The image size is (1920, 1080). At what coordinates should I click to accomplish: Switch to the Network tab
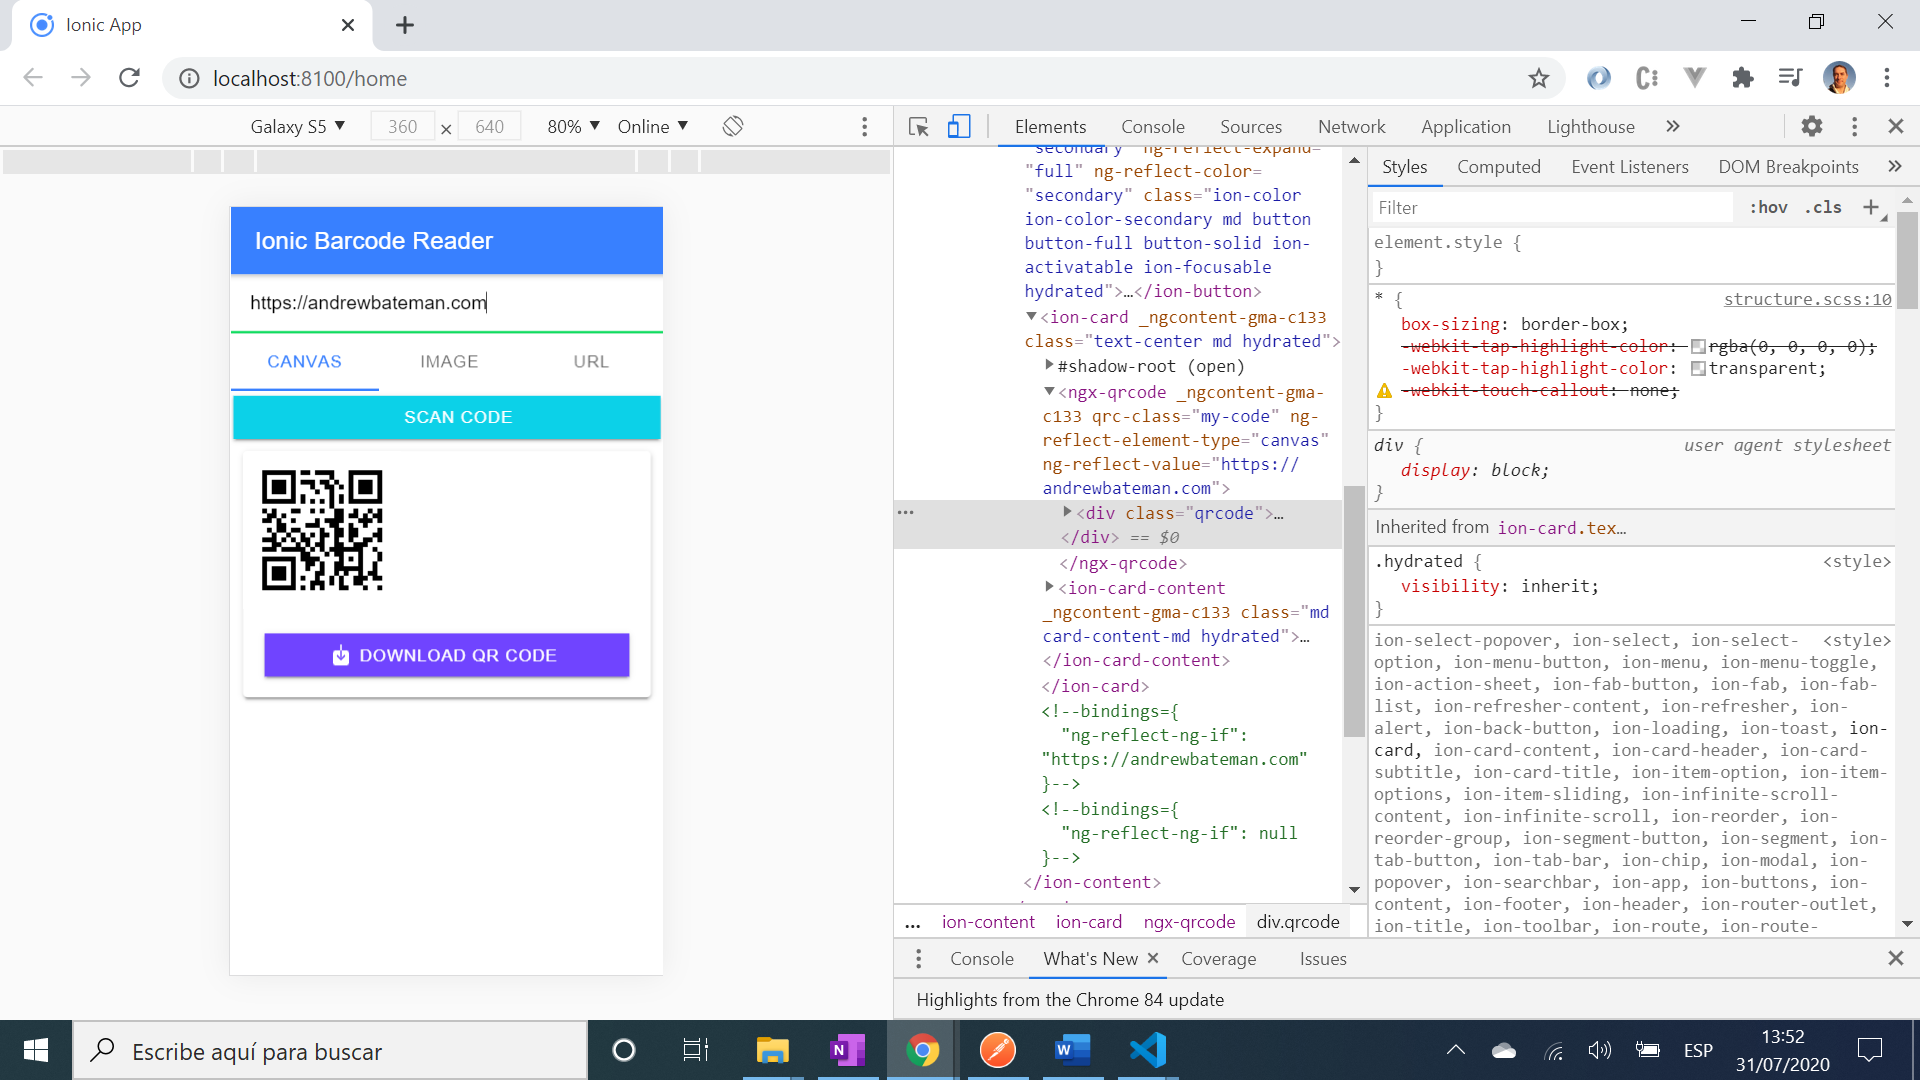tap(1351, 127)
